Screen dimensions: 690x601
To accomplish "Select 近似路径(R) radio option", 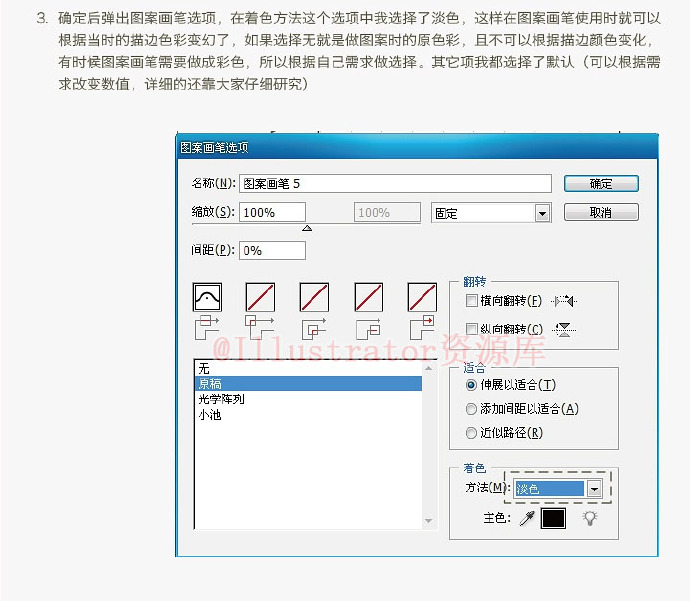I will tap(471, 433).
